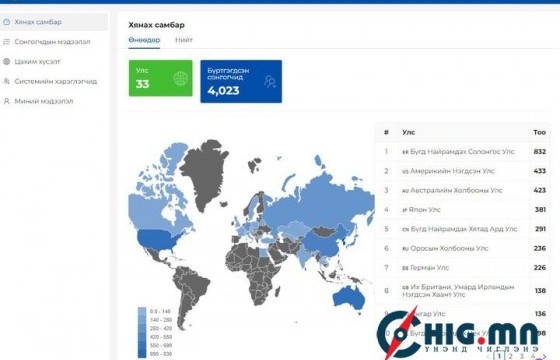
Task: Click the green Улс 33 card
Action: 161,78
